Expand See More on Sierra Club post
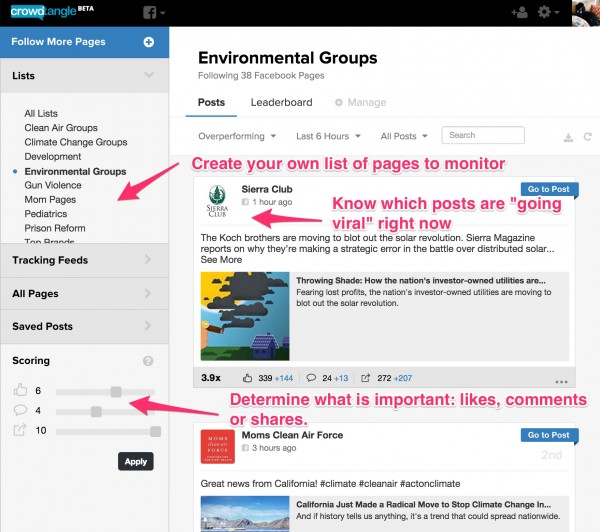Screen dimensions: 600x532 221,260
